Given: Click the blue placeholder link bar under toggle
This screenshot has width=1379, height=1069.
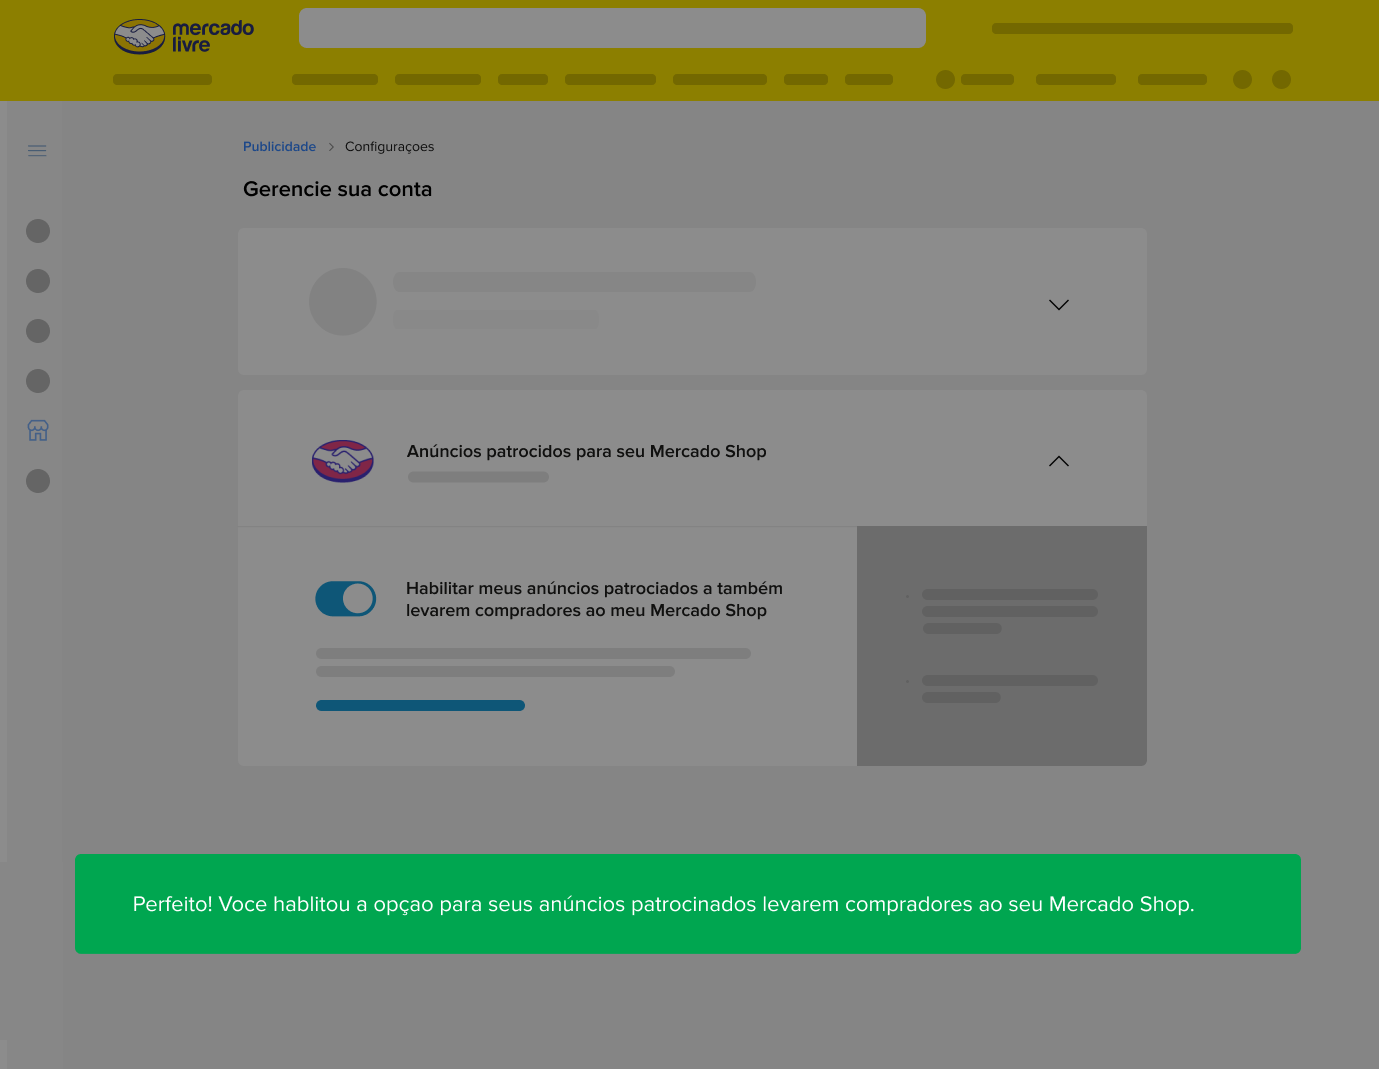Looking at the screenshot, I should tap(420, 706).
